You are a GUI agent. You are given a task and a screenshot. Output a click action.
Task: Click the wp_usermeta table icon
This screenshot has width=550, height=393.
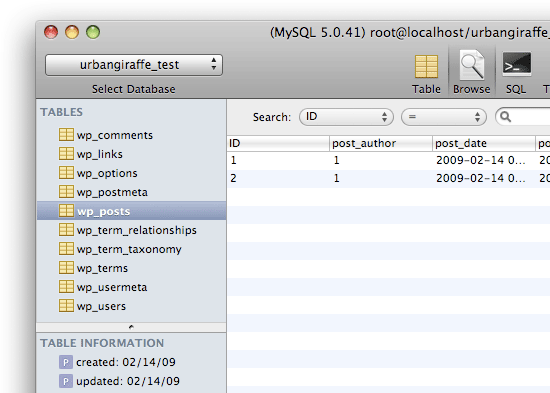66,286
